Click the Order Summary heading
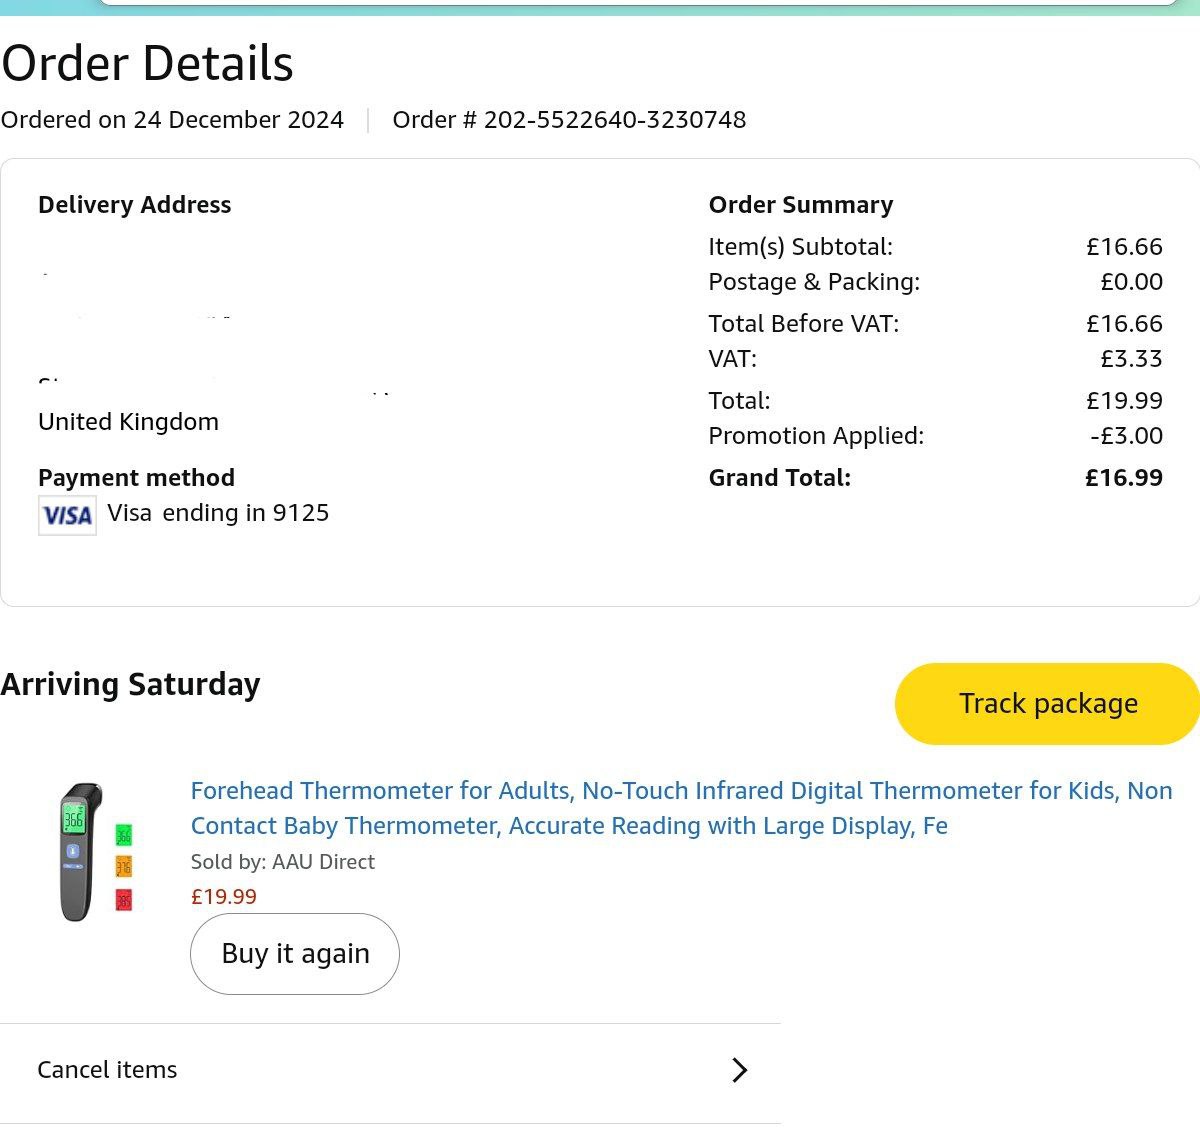 pos(800,205)
